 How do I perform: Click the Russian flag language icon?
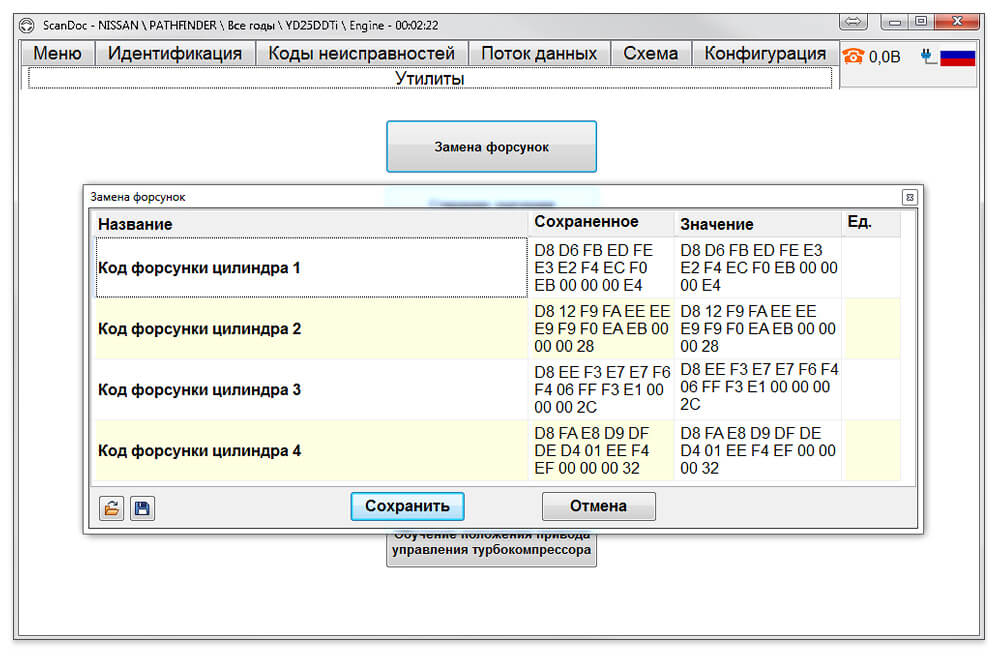pyautogui.click(x=957, y=57)
